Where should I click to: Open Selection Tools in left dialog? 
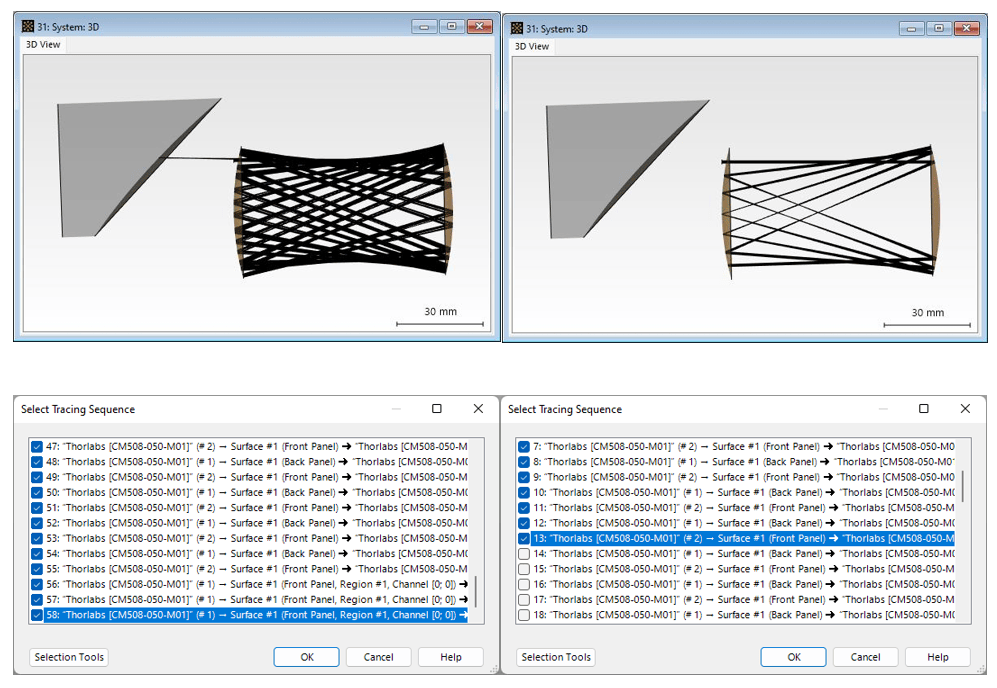point(69,657)
